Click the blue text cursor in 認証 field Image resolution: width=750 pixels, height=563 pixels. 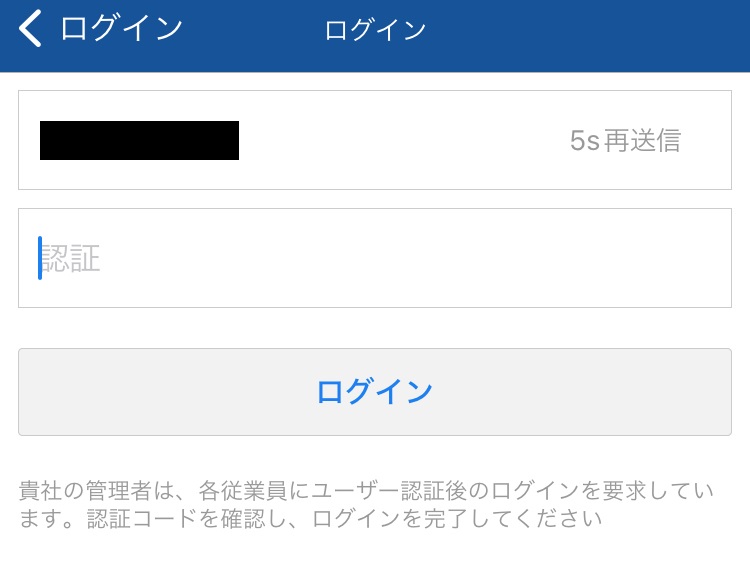pos(40,258)
